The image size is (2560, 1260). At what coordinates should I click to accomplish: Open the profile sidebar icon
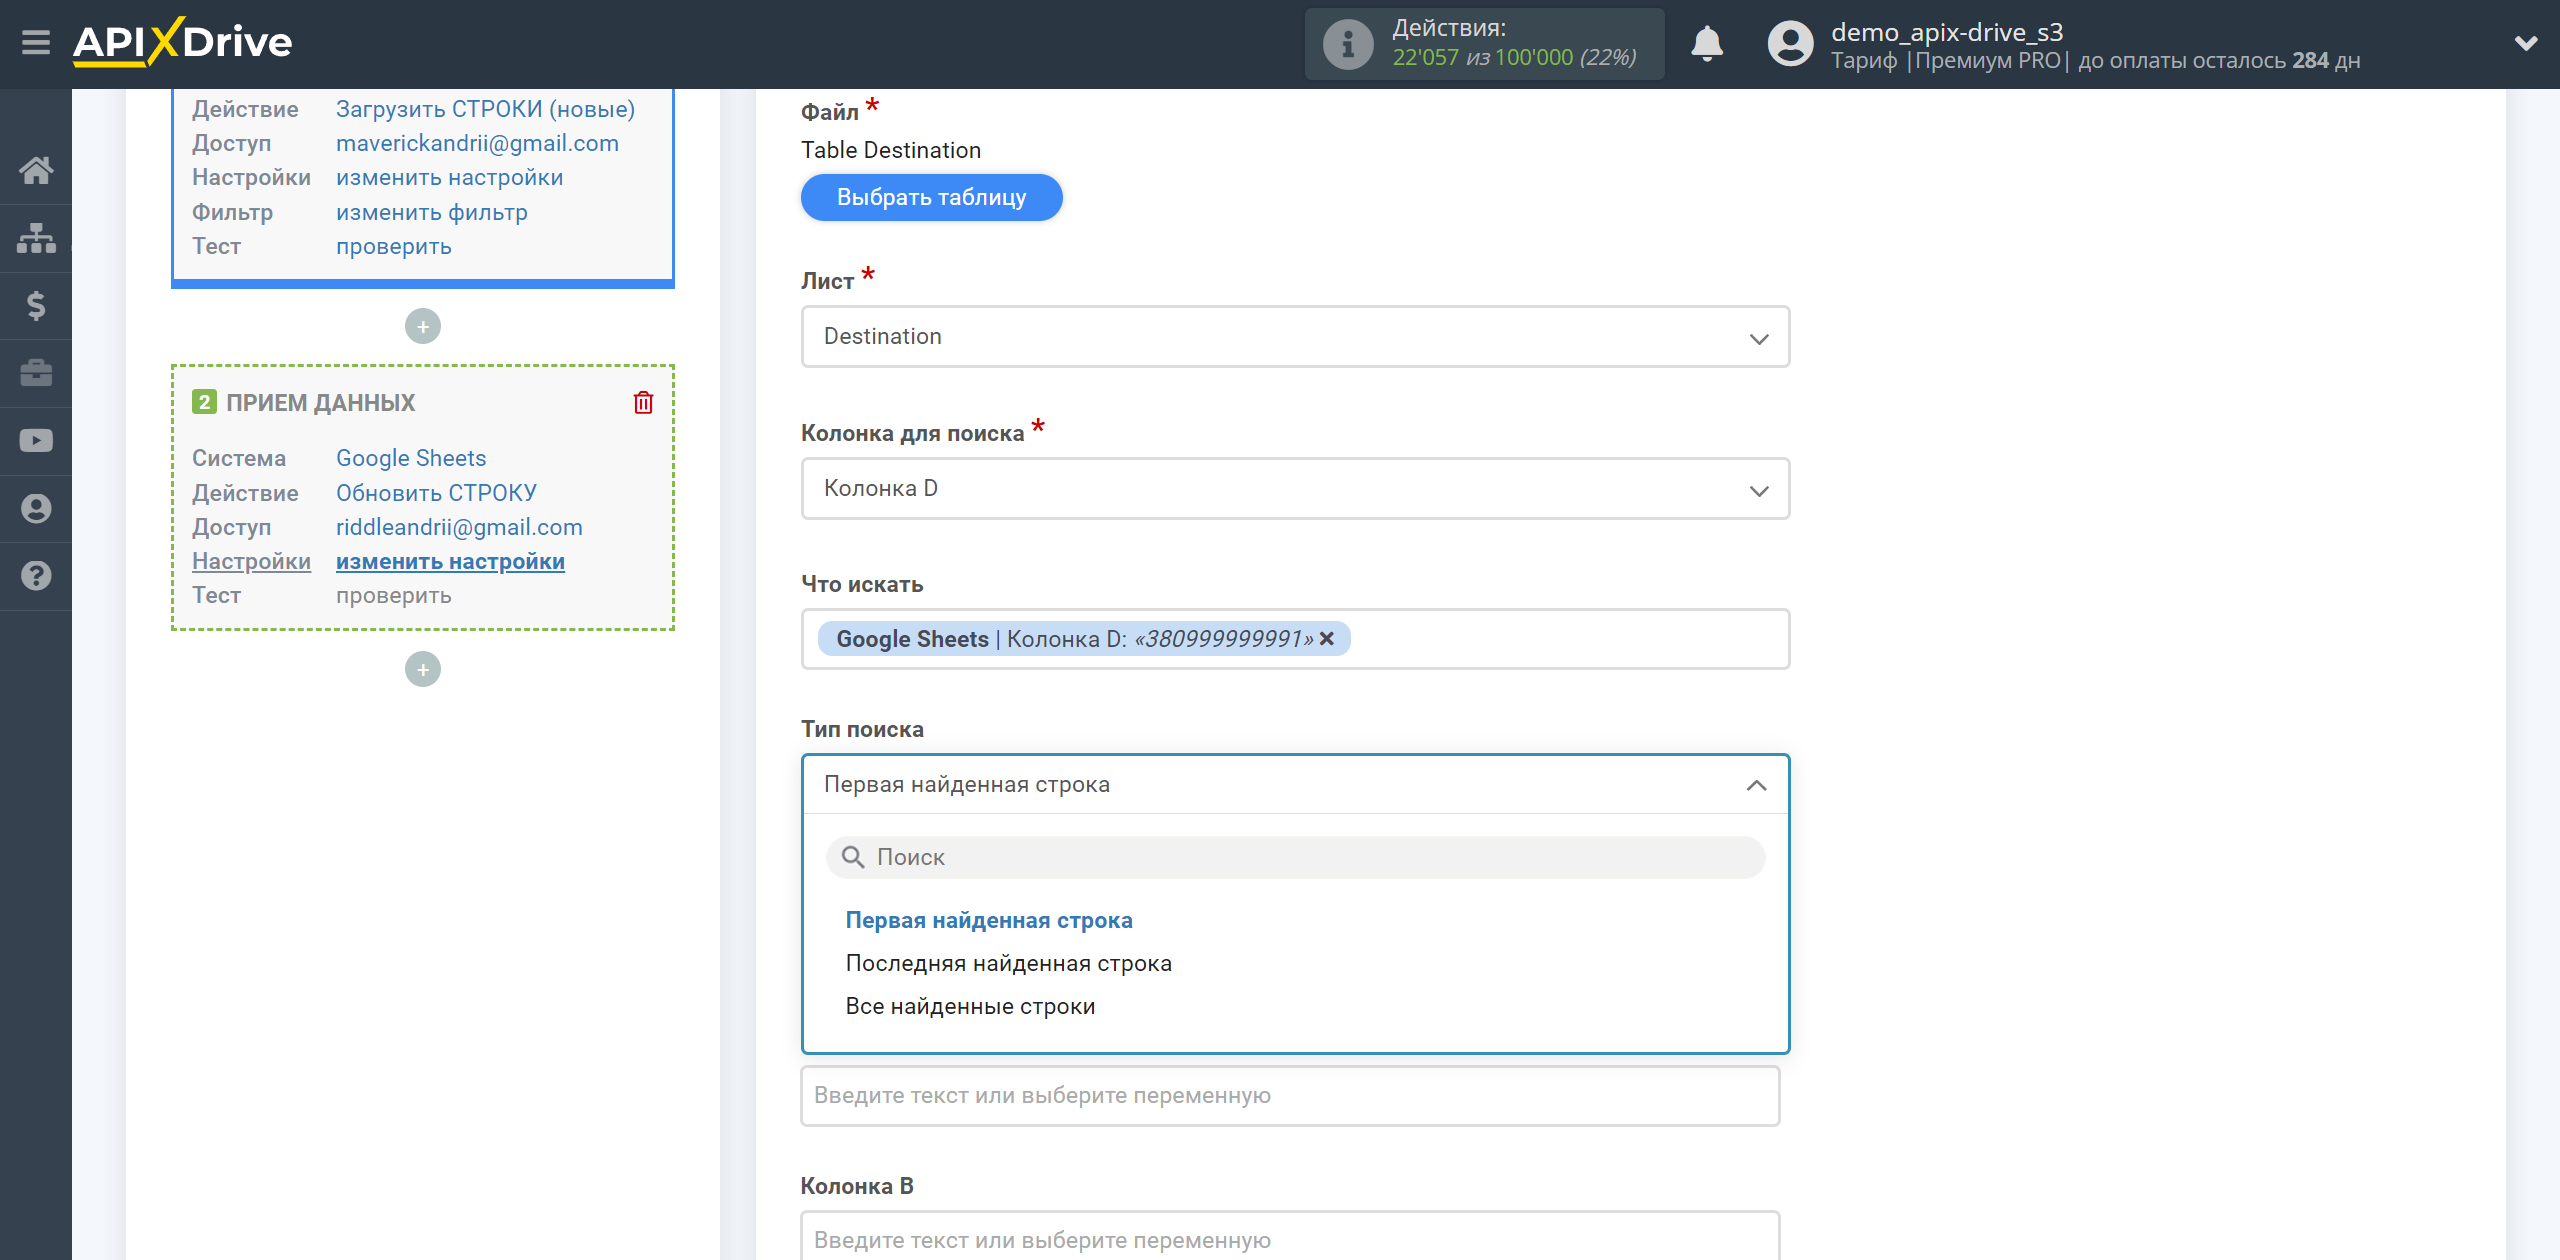coord(36,508)
